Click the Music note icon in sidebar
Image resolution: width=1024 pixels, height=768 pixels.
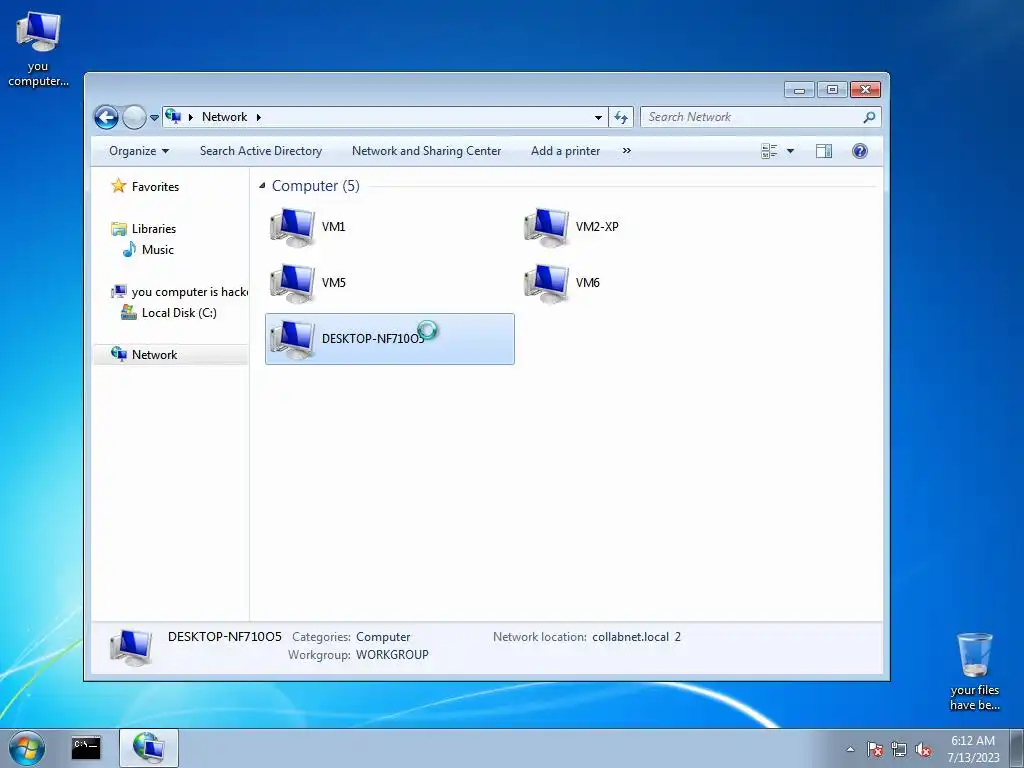pyautogui.click(x=129, y=249)
